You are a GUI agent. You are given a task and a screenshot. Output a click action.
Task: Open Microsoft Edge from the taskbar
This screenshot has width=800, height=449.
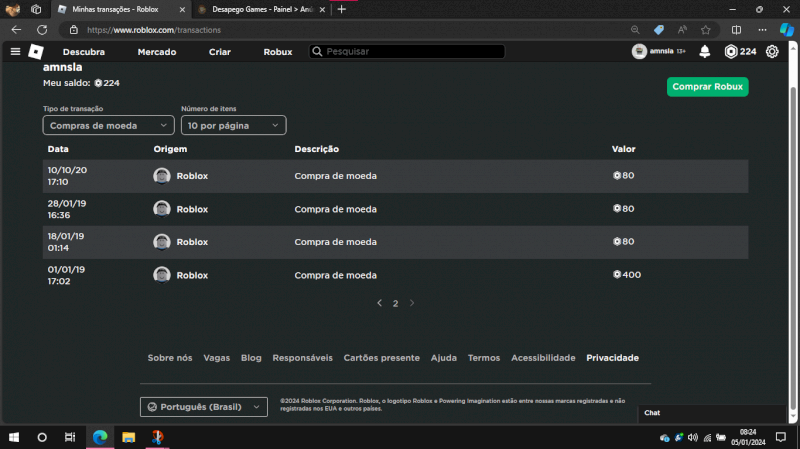tap(99, 437)
